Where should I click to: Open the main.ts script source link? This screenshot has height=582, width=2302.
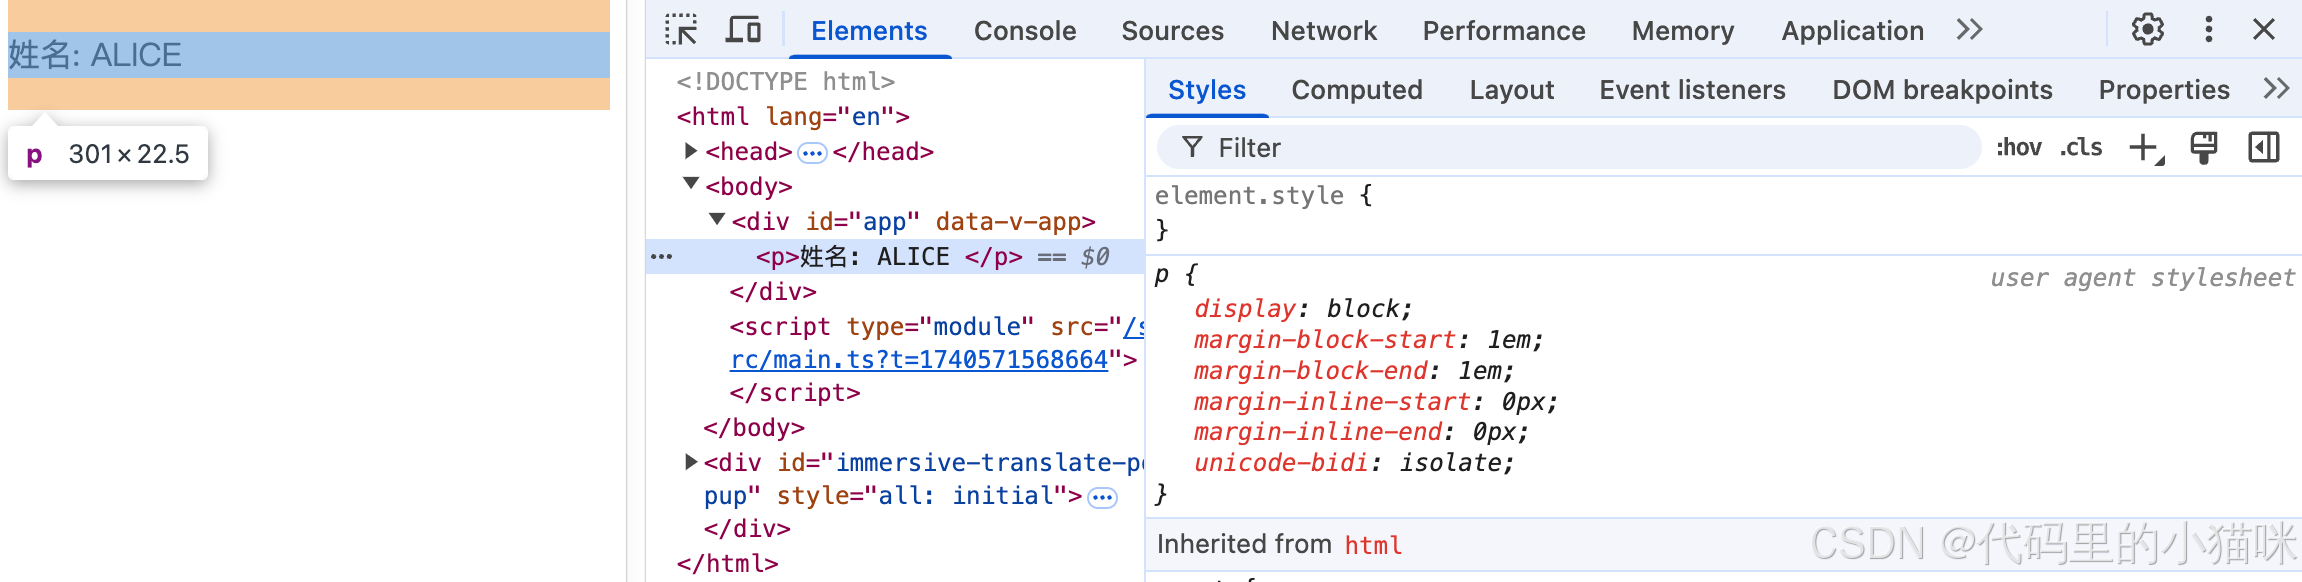919,359
